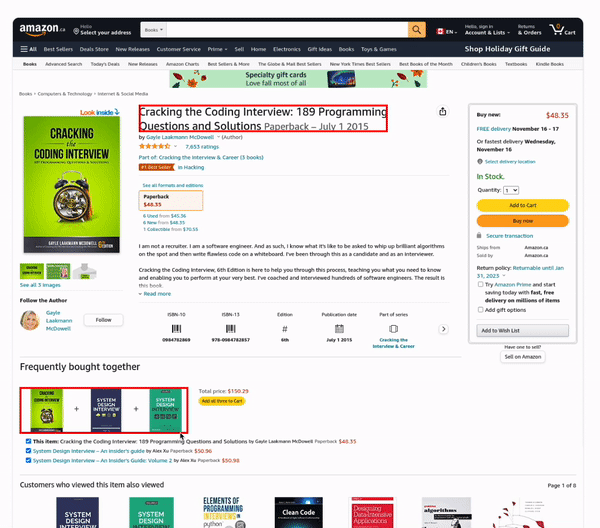600x528 pixels.
Task: Expand Return policy details chevron
Action: [x=504, y=276]
